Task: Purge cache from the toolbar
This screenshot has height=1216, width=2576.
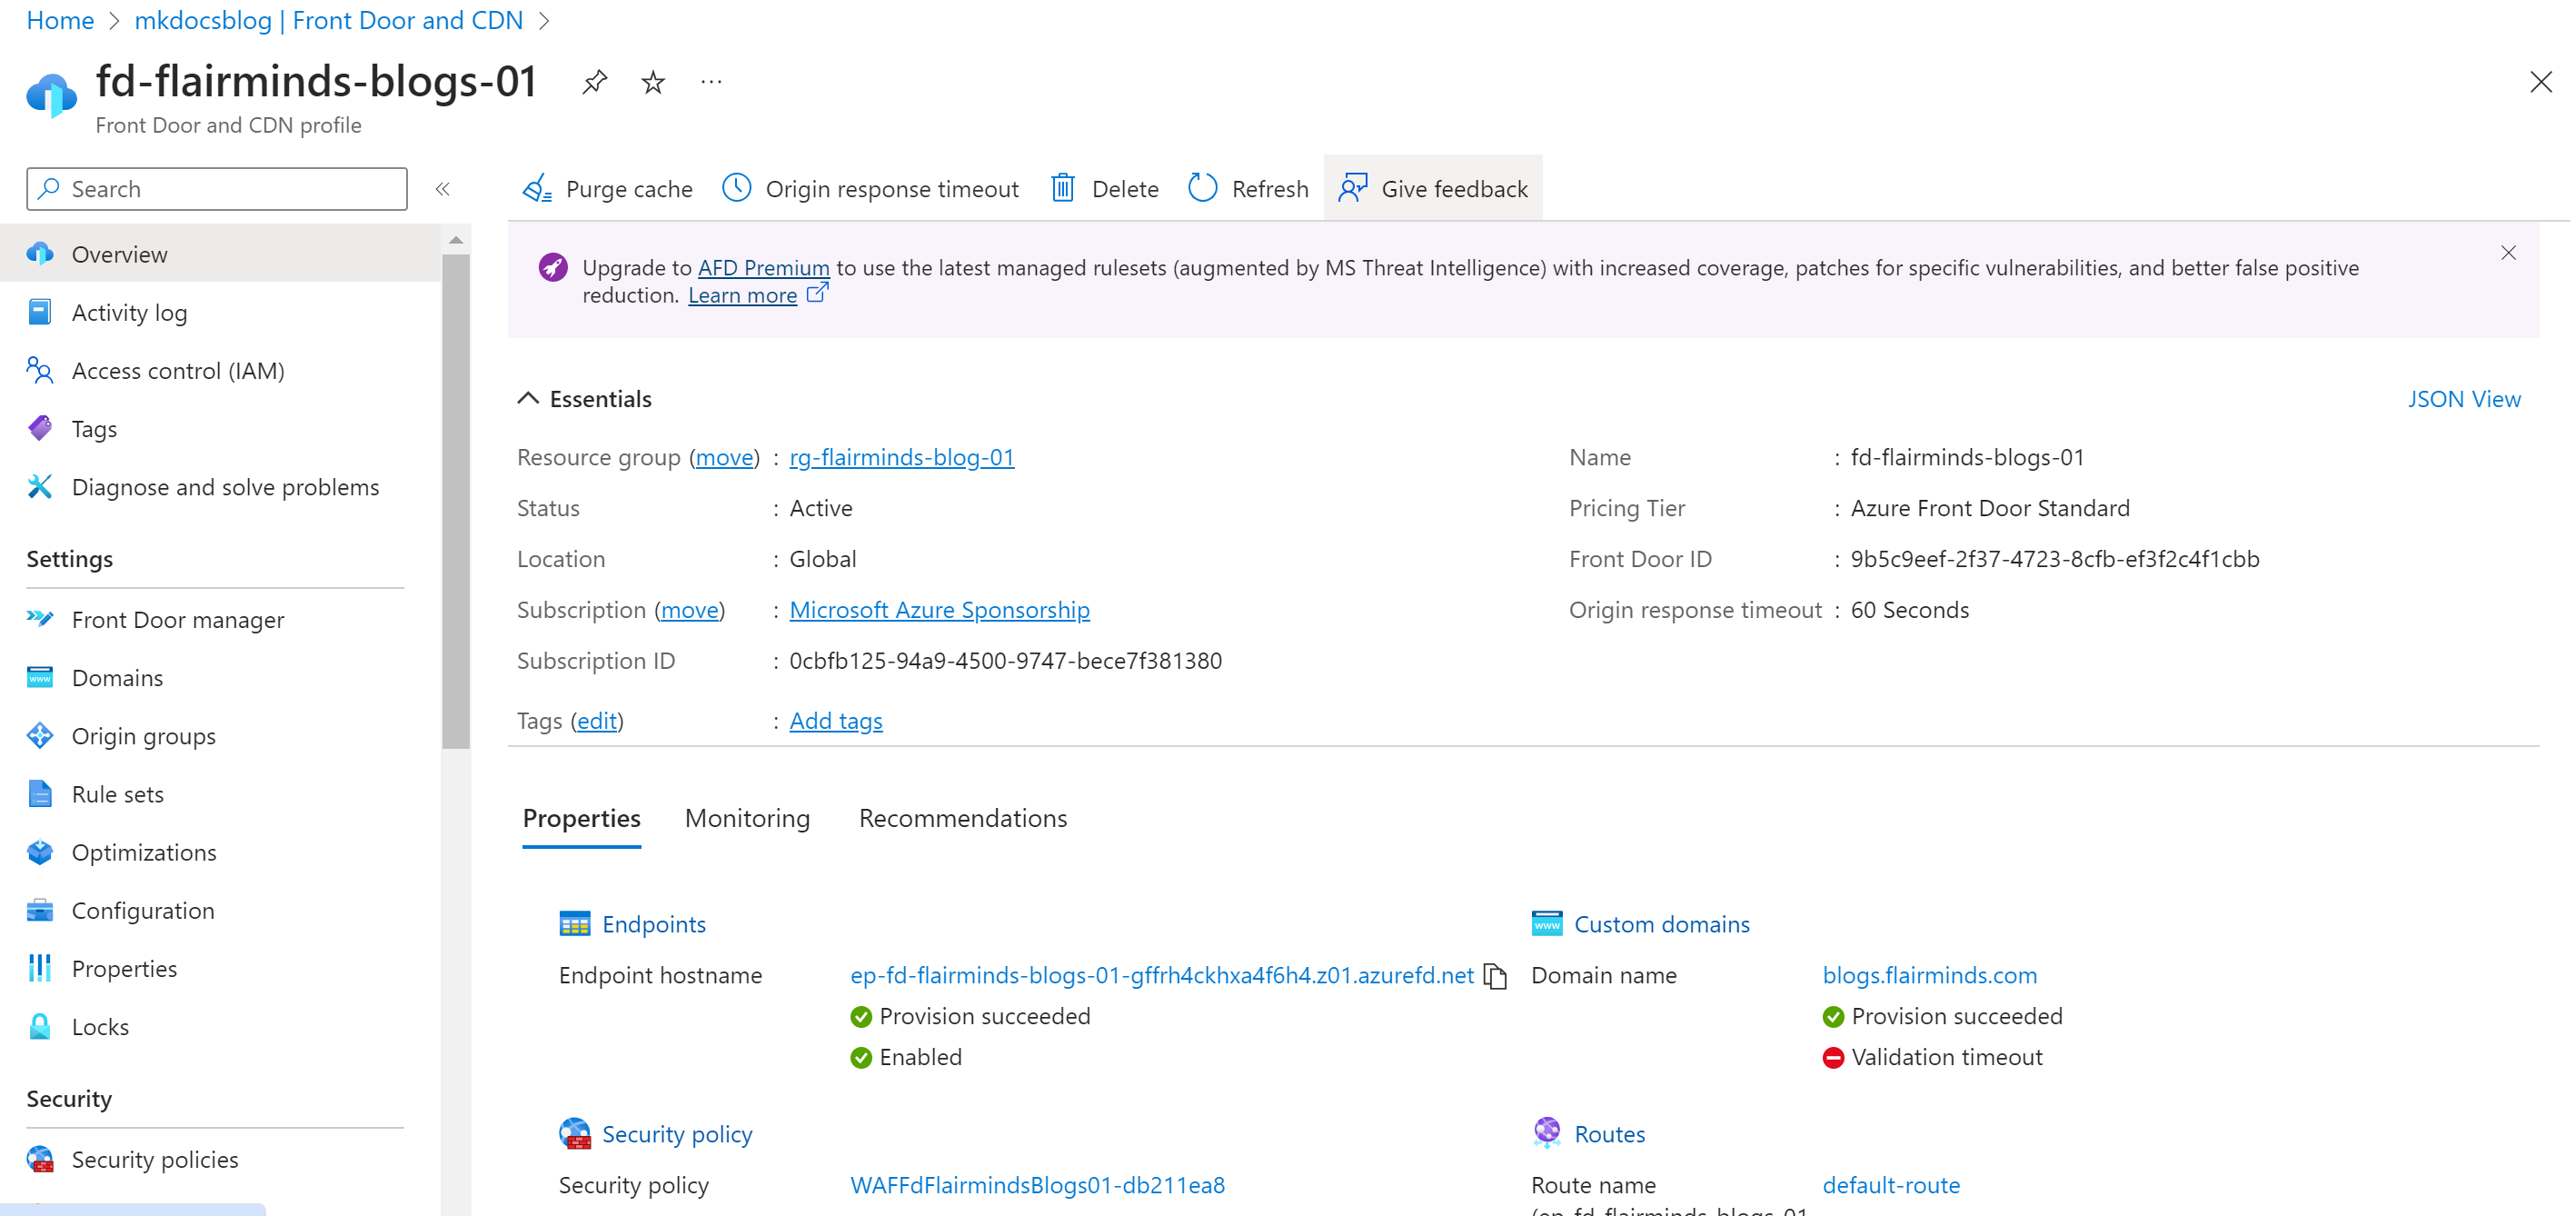Action: (x=607, y=189)
